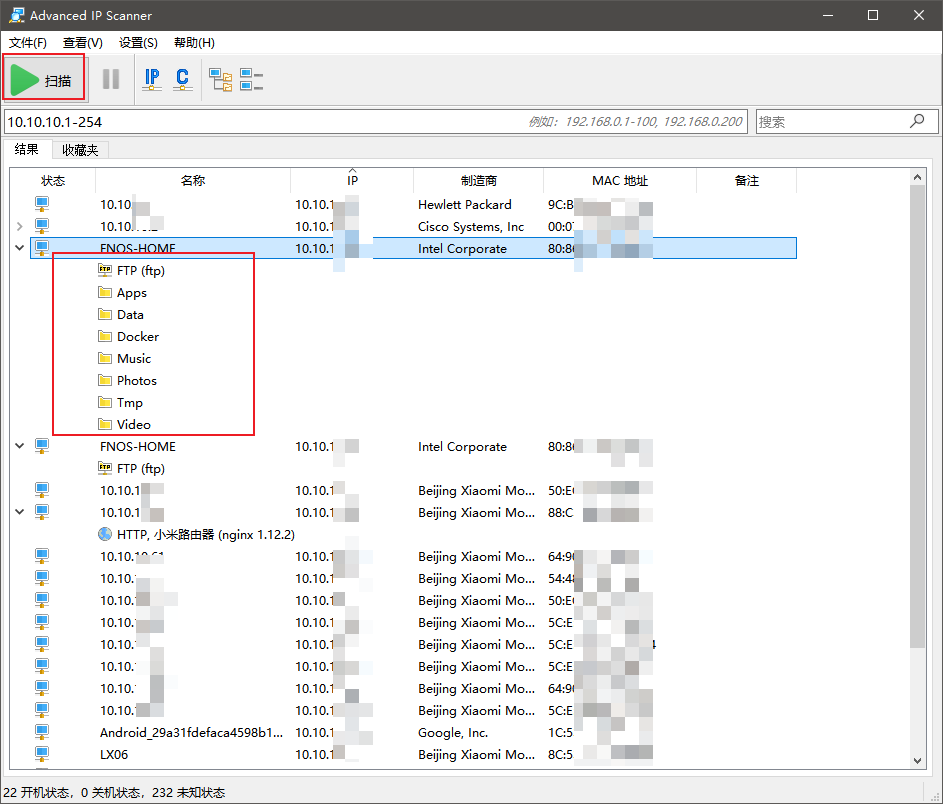
Task: Open the 帮助(H) menu
Action: click(x=194, y=43)
